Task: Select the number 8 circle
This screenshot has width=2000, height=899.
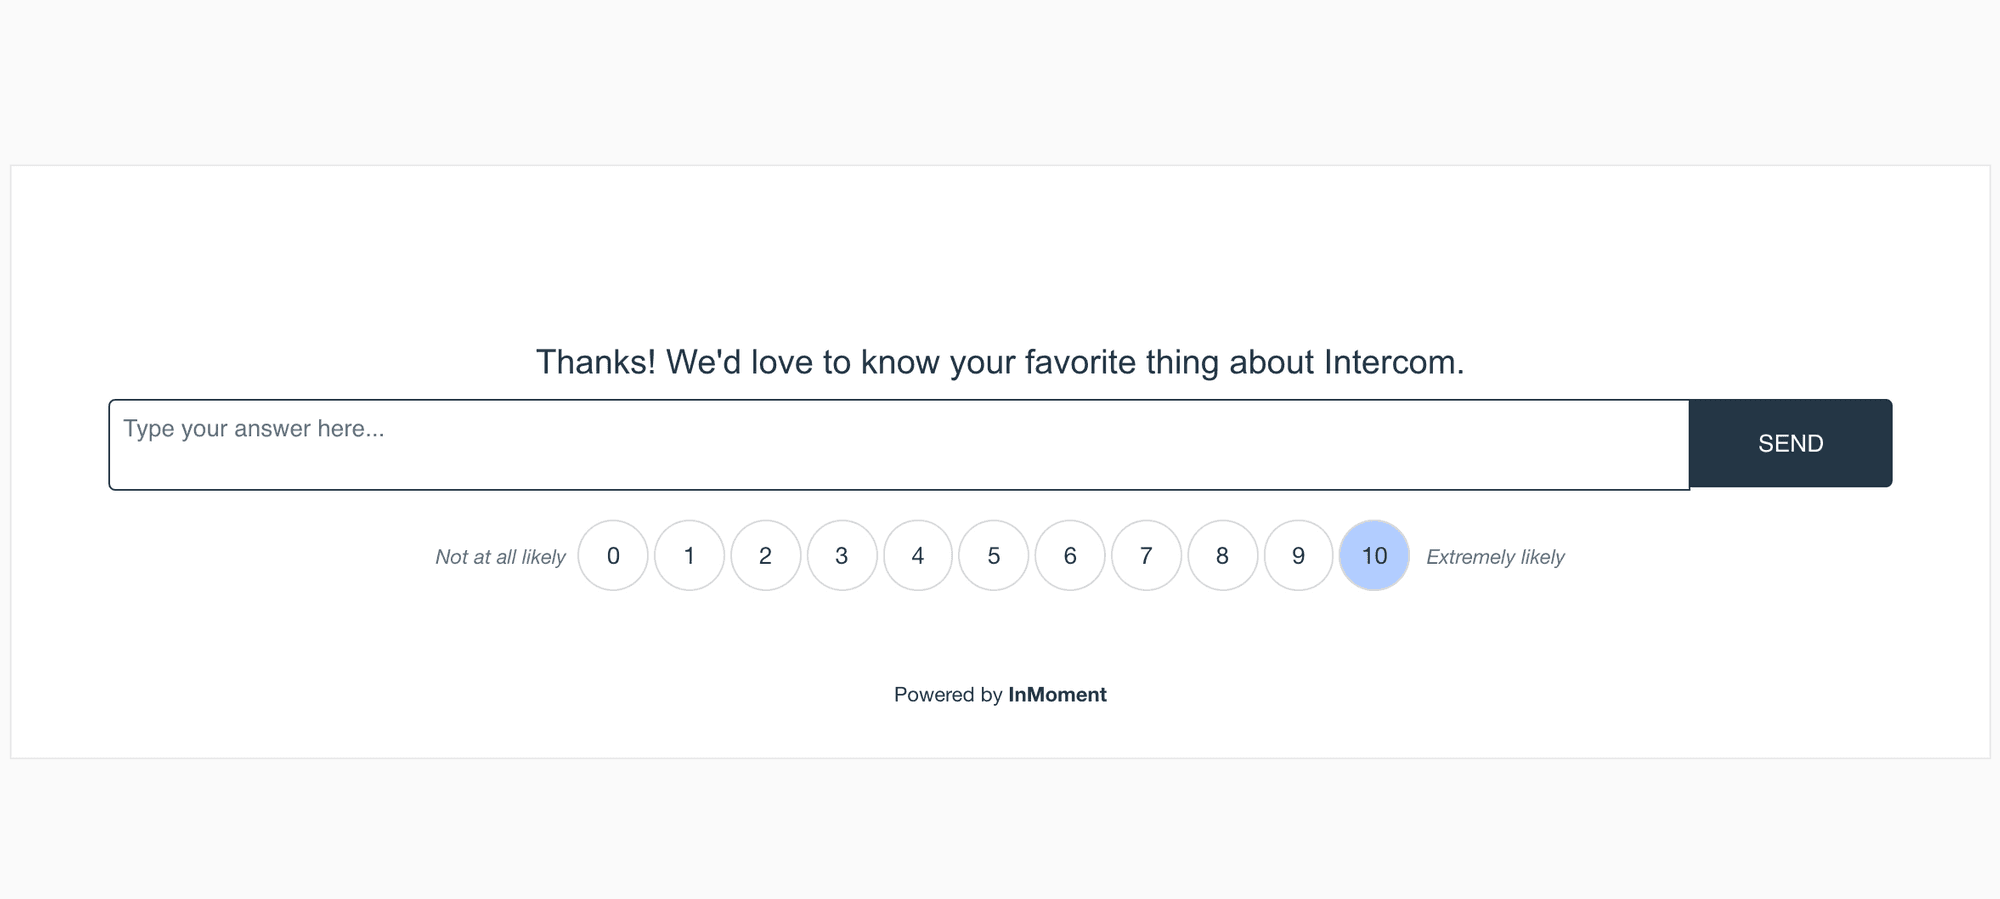Action: point(1222,556)
